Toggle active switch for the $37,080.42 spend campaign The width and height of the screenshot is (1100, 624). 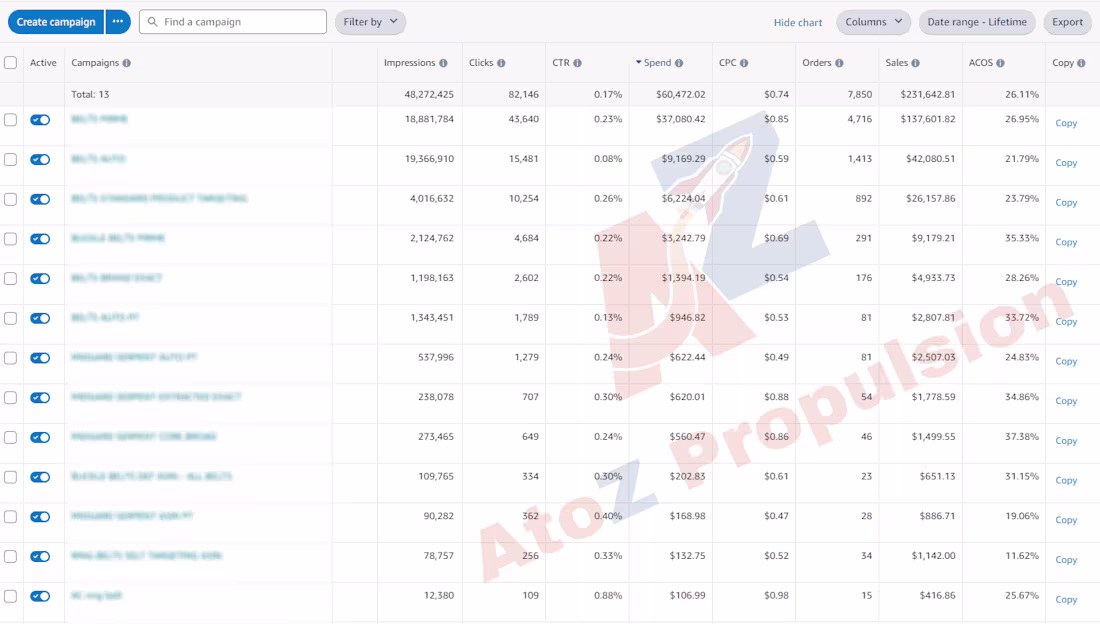40,120
